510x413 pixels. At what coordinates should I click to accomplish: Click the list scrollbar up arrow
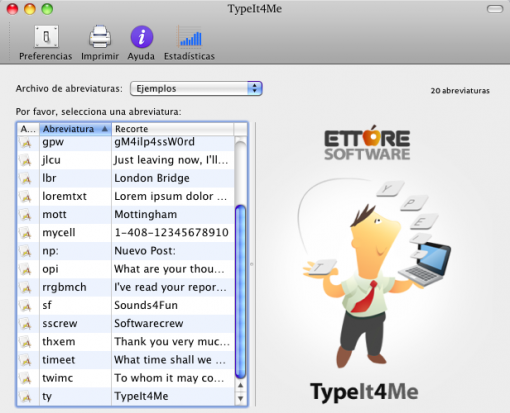point(240,386)
